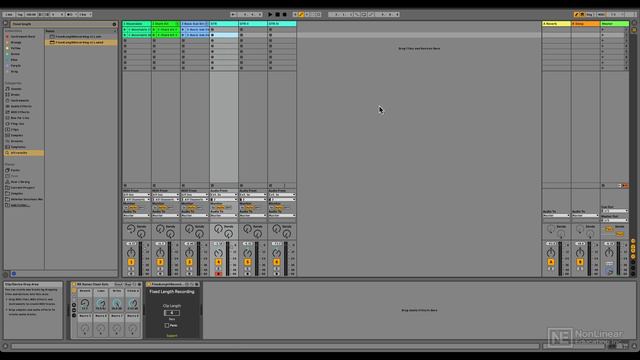Click the Support link in device
640x360 pixels.
tap(172, 336)
